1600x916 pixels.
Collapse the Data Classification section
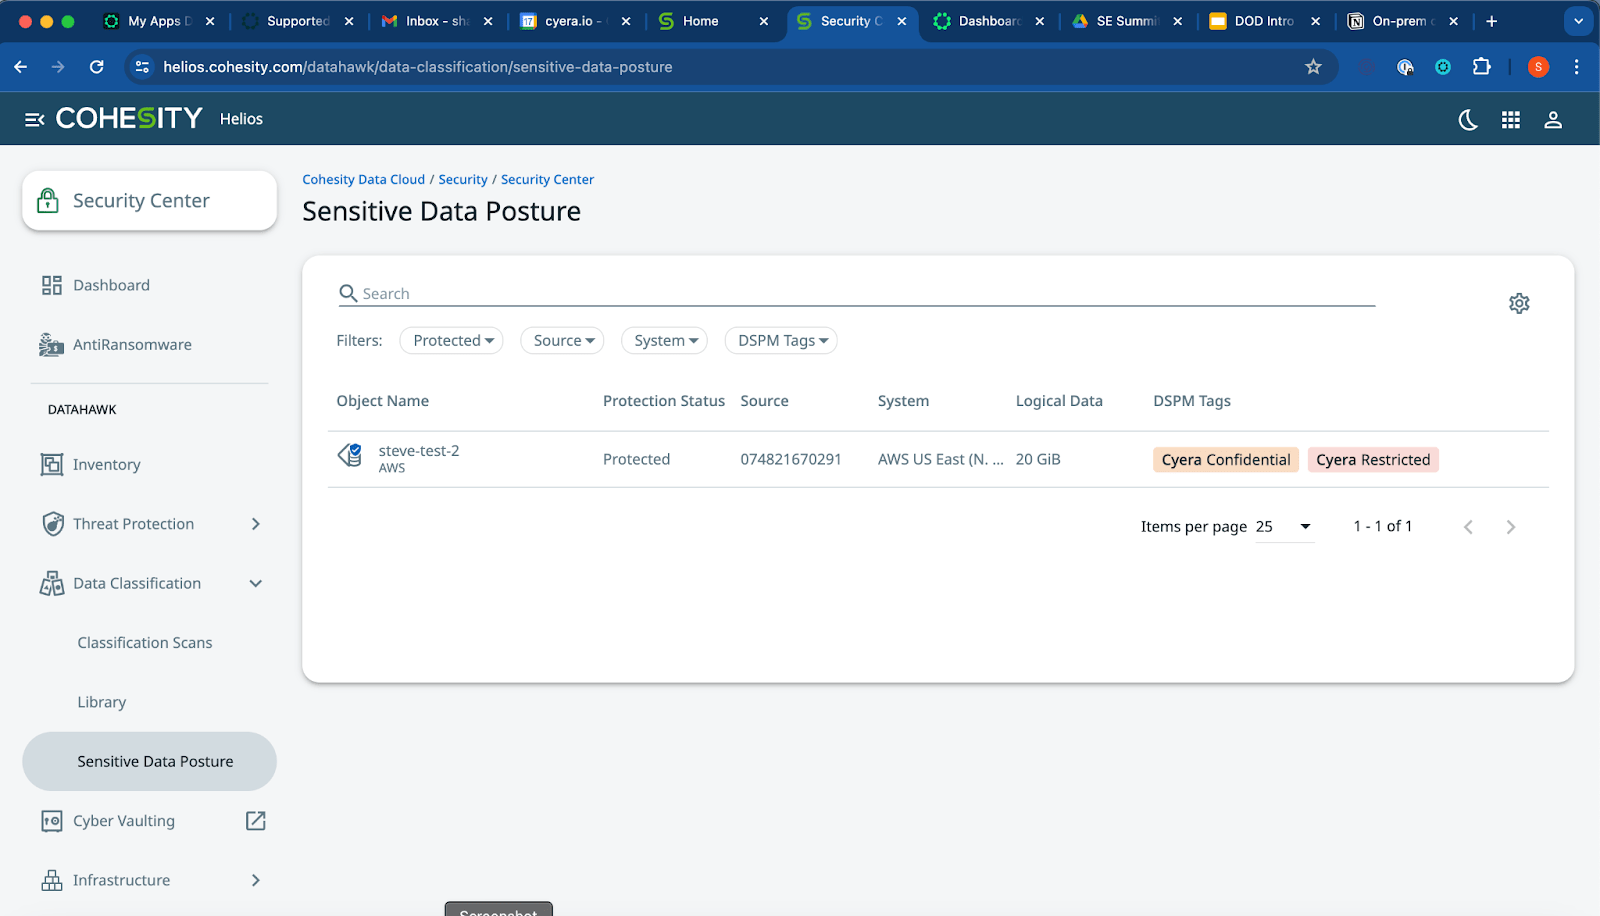[255, 584]
